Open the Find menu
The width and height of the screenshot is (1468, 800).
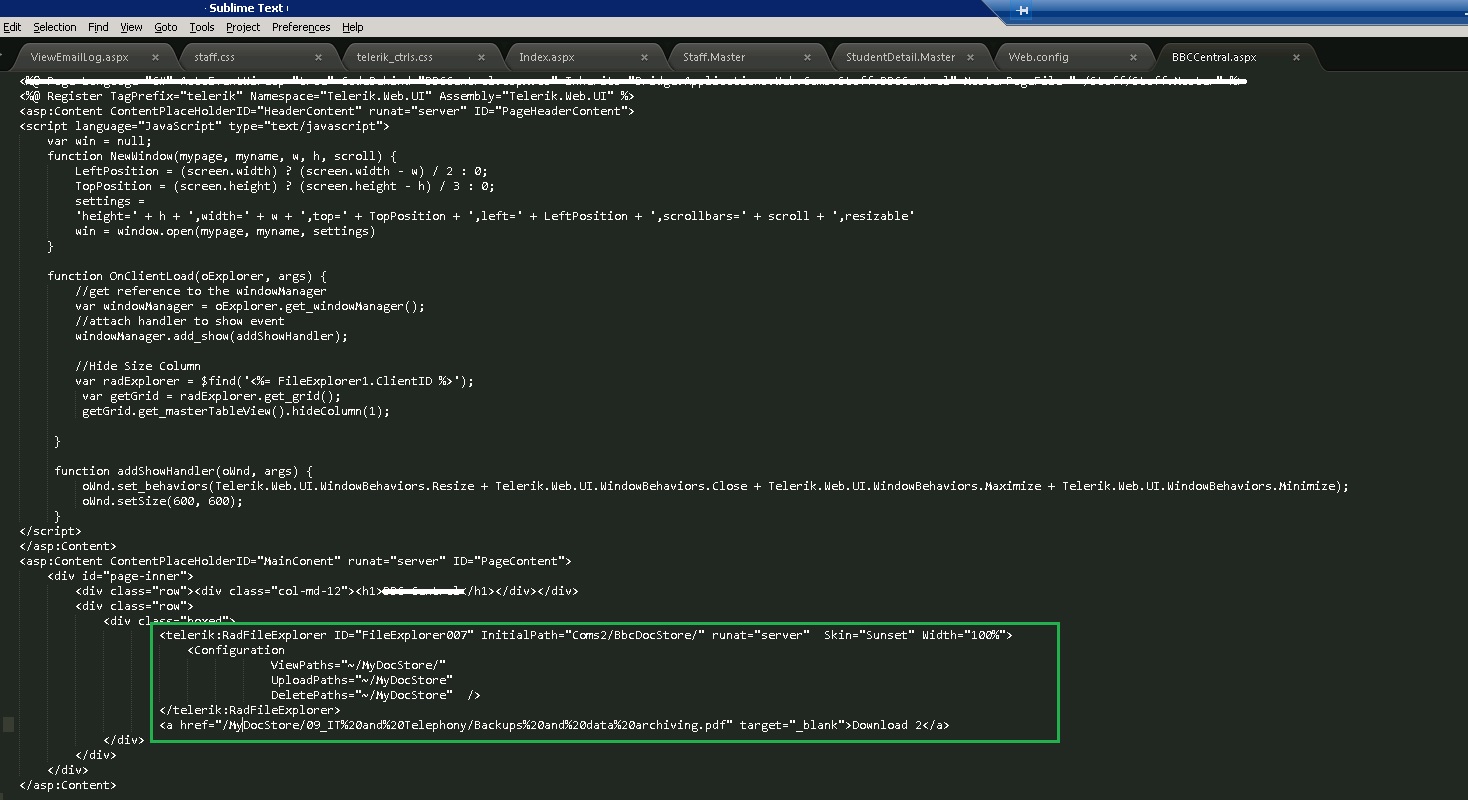click(x=98, y=27)
